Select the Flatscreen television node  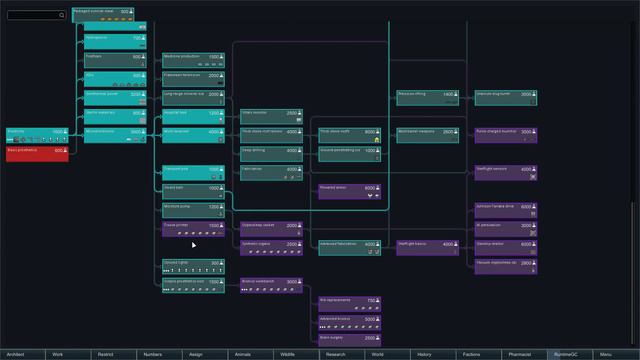tap(193, 79)
